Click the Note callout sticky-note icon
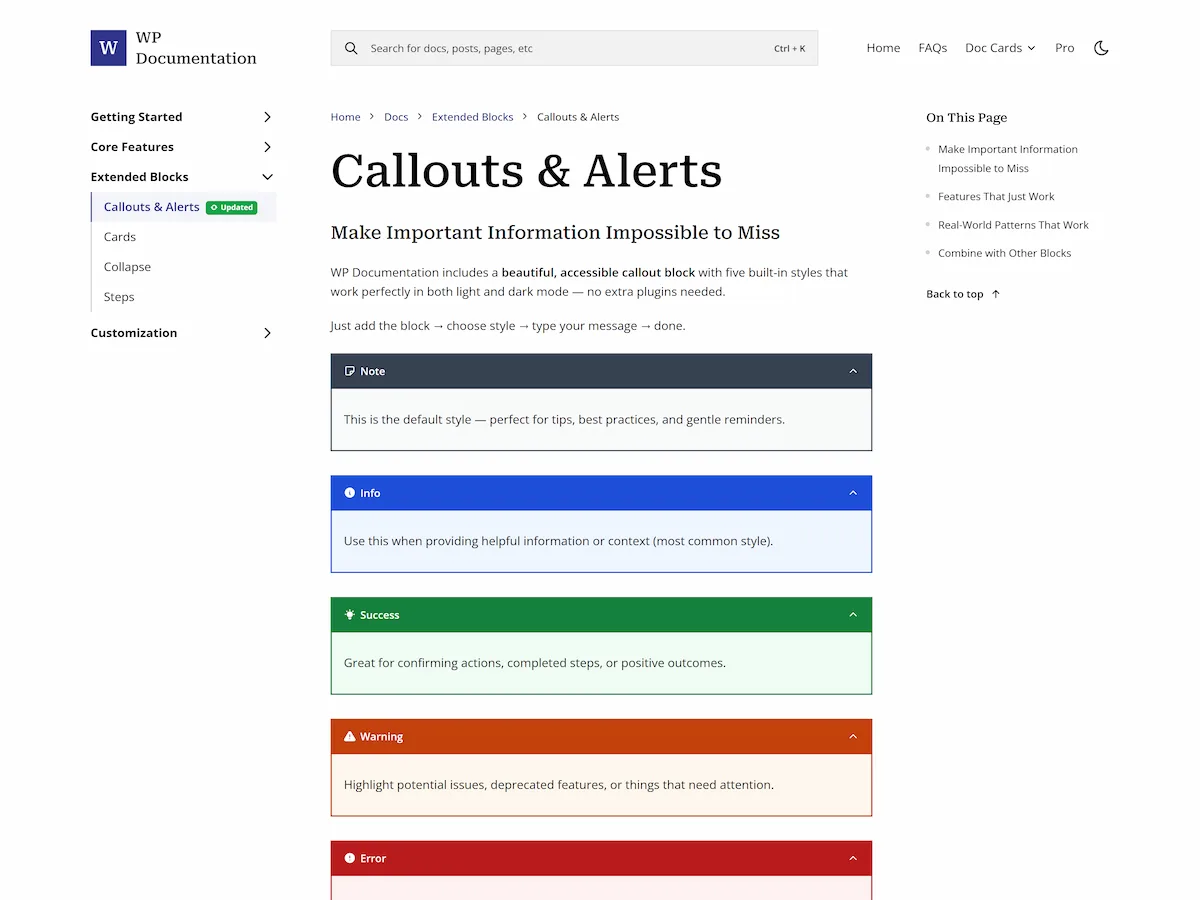Screen dimensions: 1200x900 point(349,371)
